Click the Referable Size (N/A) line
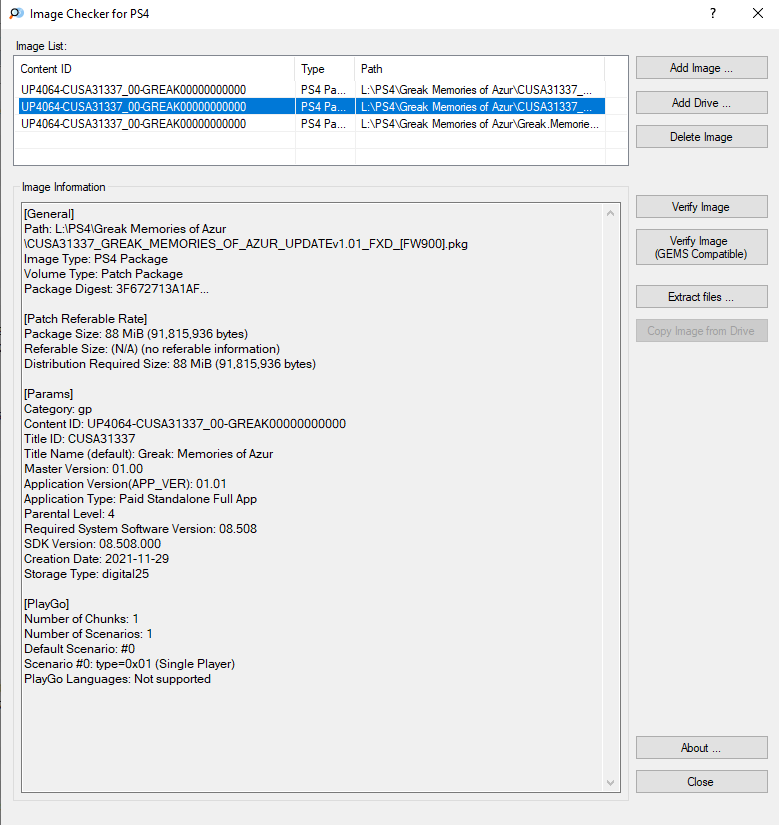Screen dimensions: 779x825 152,349
